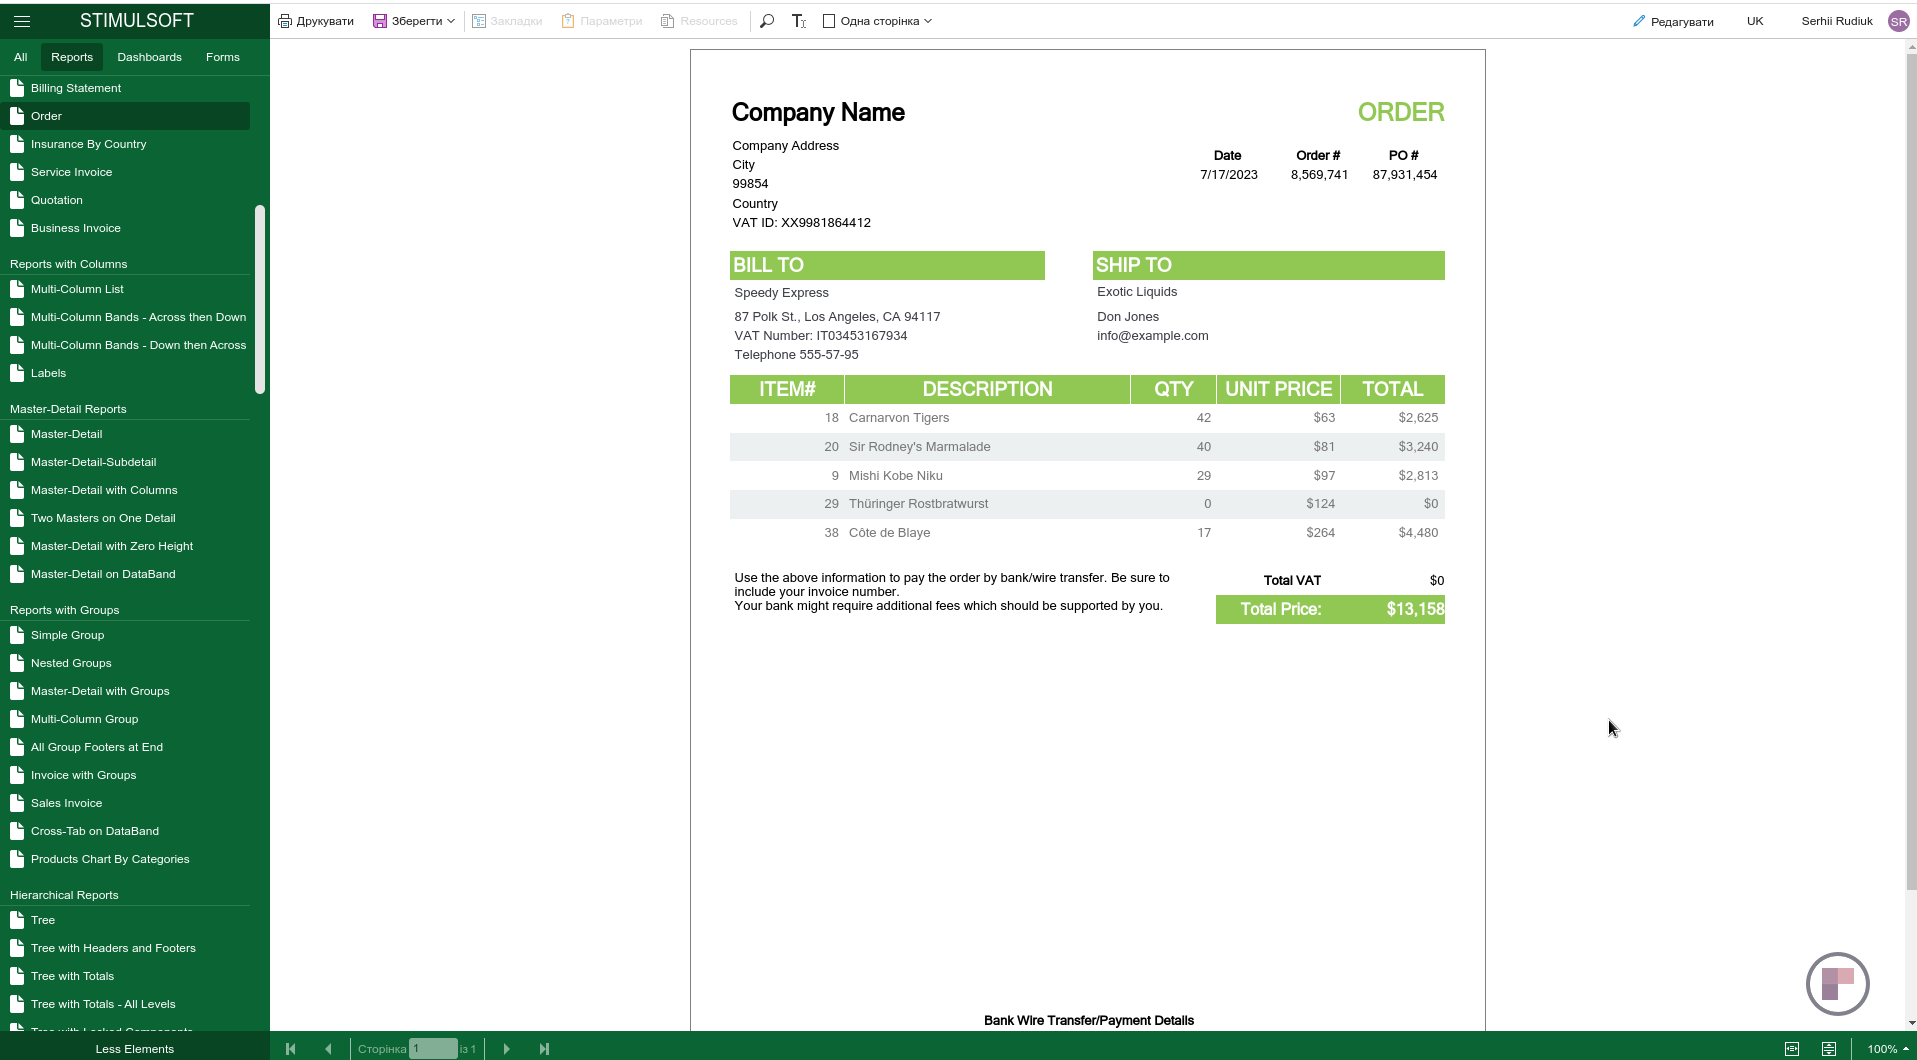Image resolution: width=1917 pixels, height=1060 pixels.
Task: Click the Edit (Редагувати) button
Action: tap(1673, 21)
